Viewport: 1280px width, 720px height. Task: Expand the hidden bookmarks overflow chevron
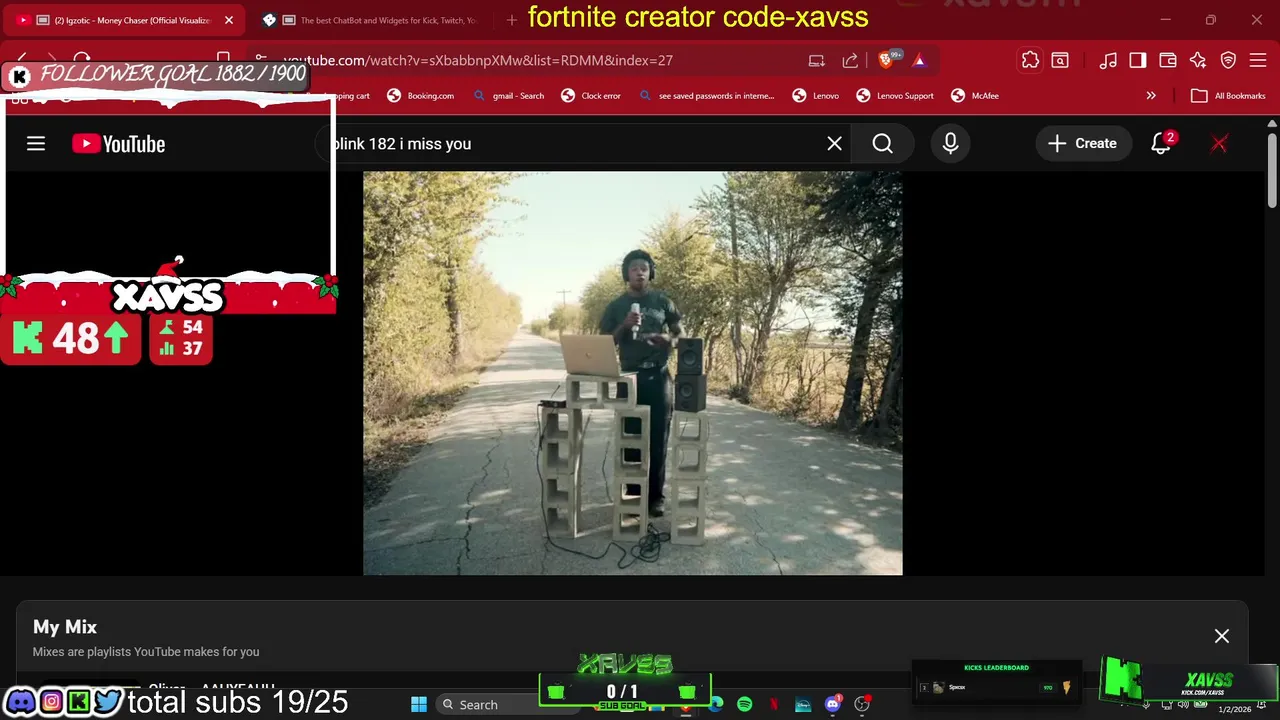1151,96
